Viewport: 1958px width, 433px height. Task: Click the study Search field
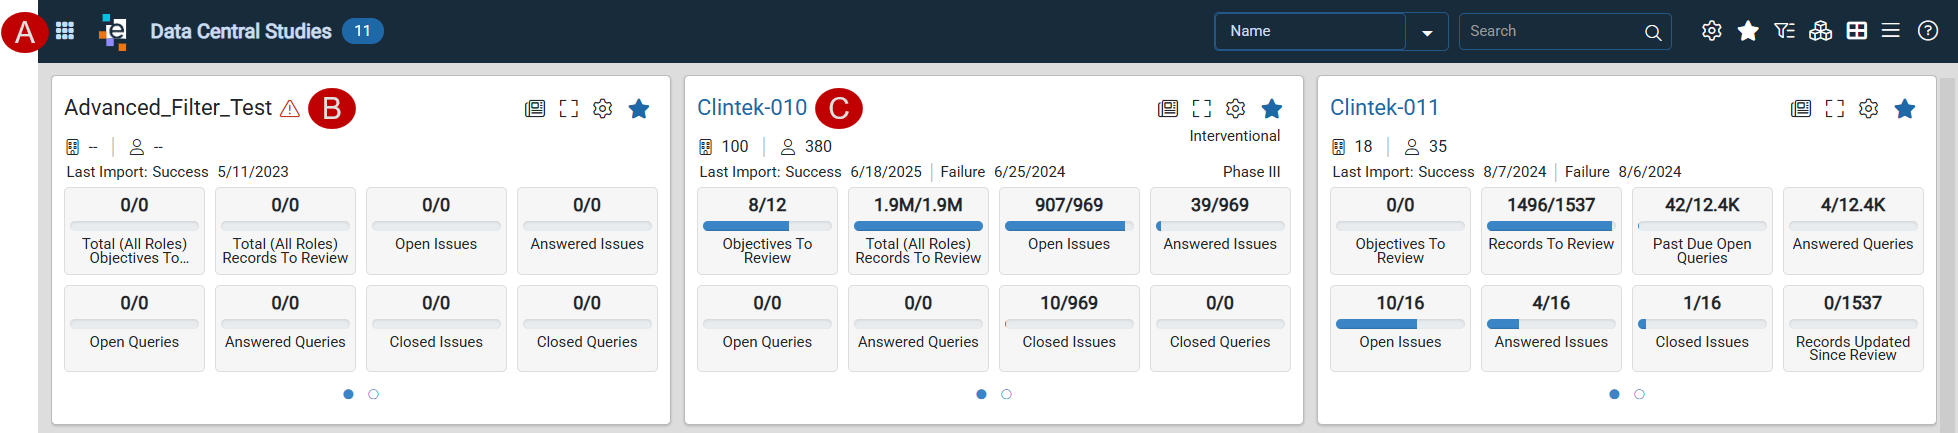pyautogui.click(x=1565, y=31)
